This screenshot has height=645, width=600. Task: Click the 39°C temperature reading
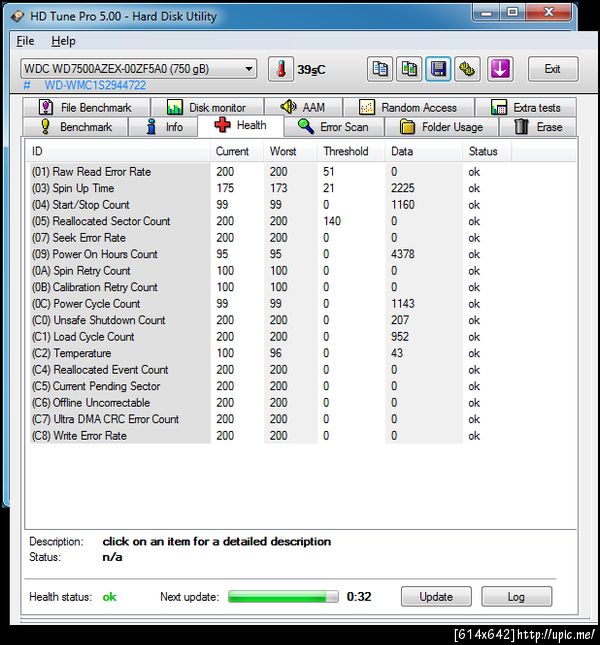click(311, 70)
